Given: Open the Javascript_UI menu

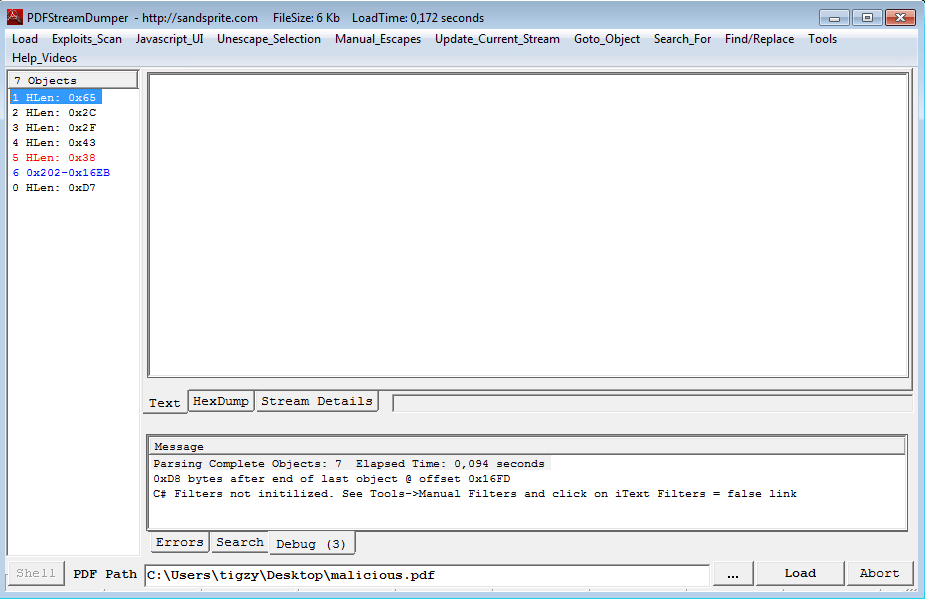Looking at the screenshot, I should coord(169,39).
